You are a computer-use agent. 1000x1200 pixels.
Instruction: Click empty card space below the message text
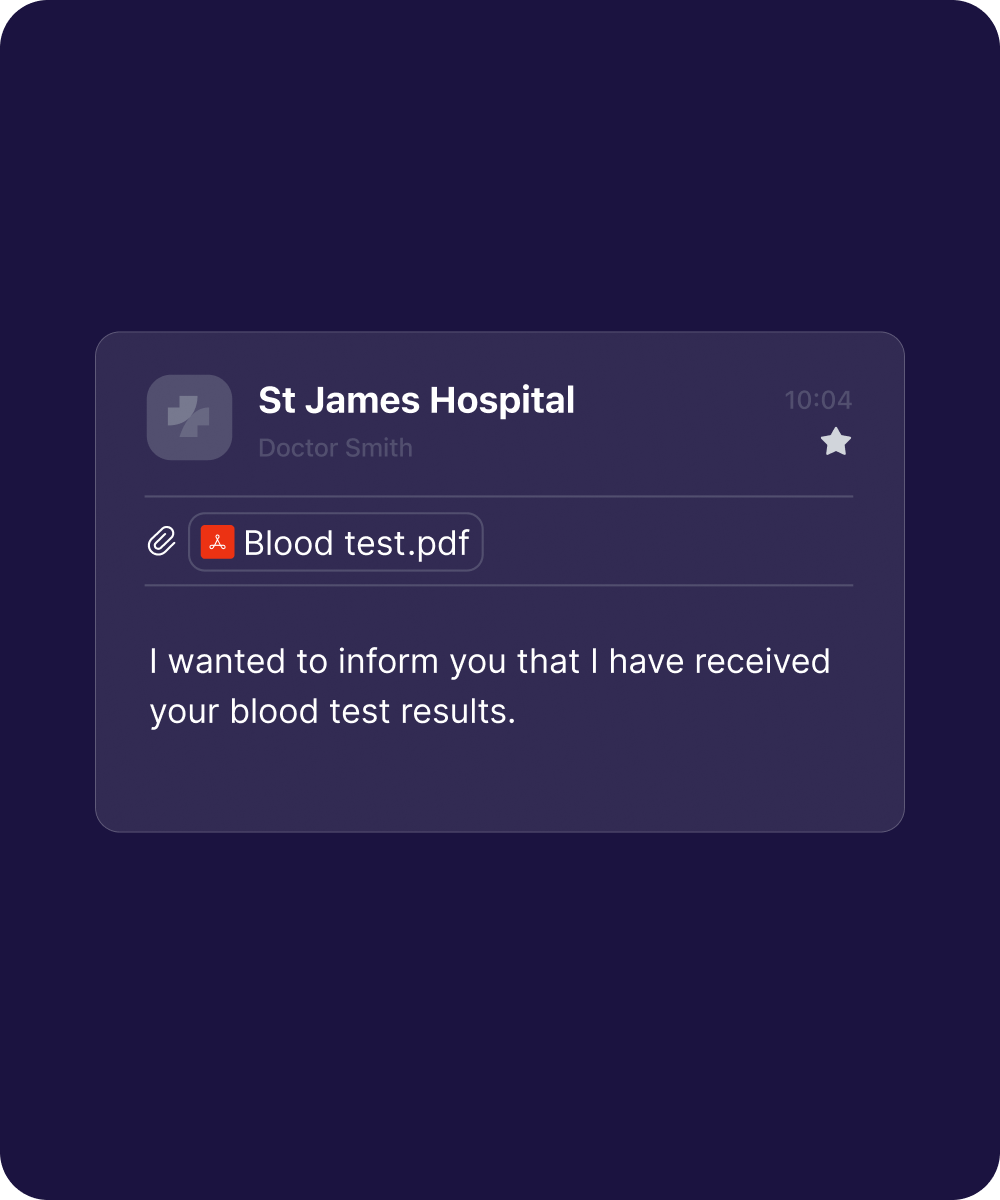click(498, 780)
